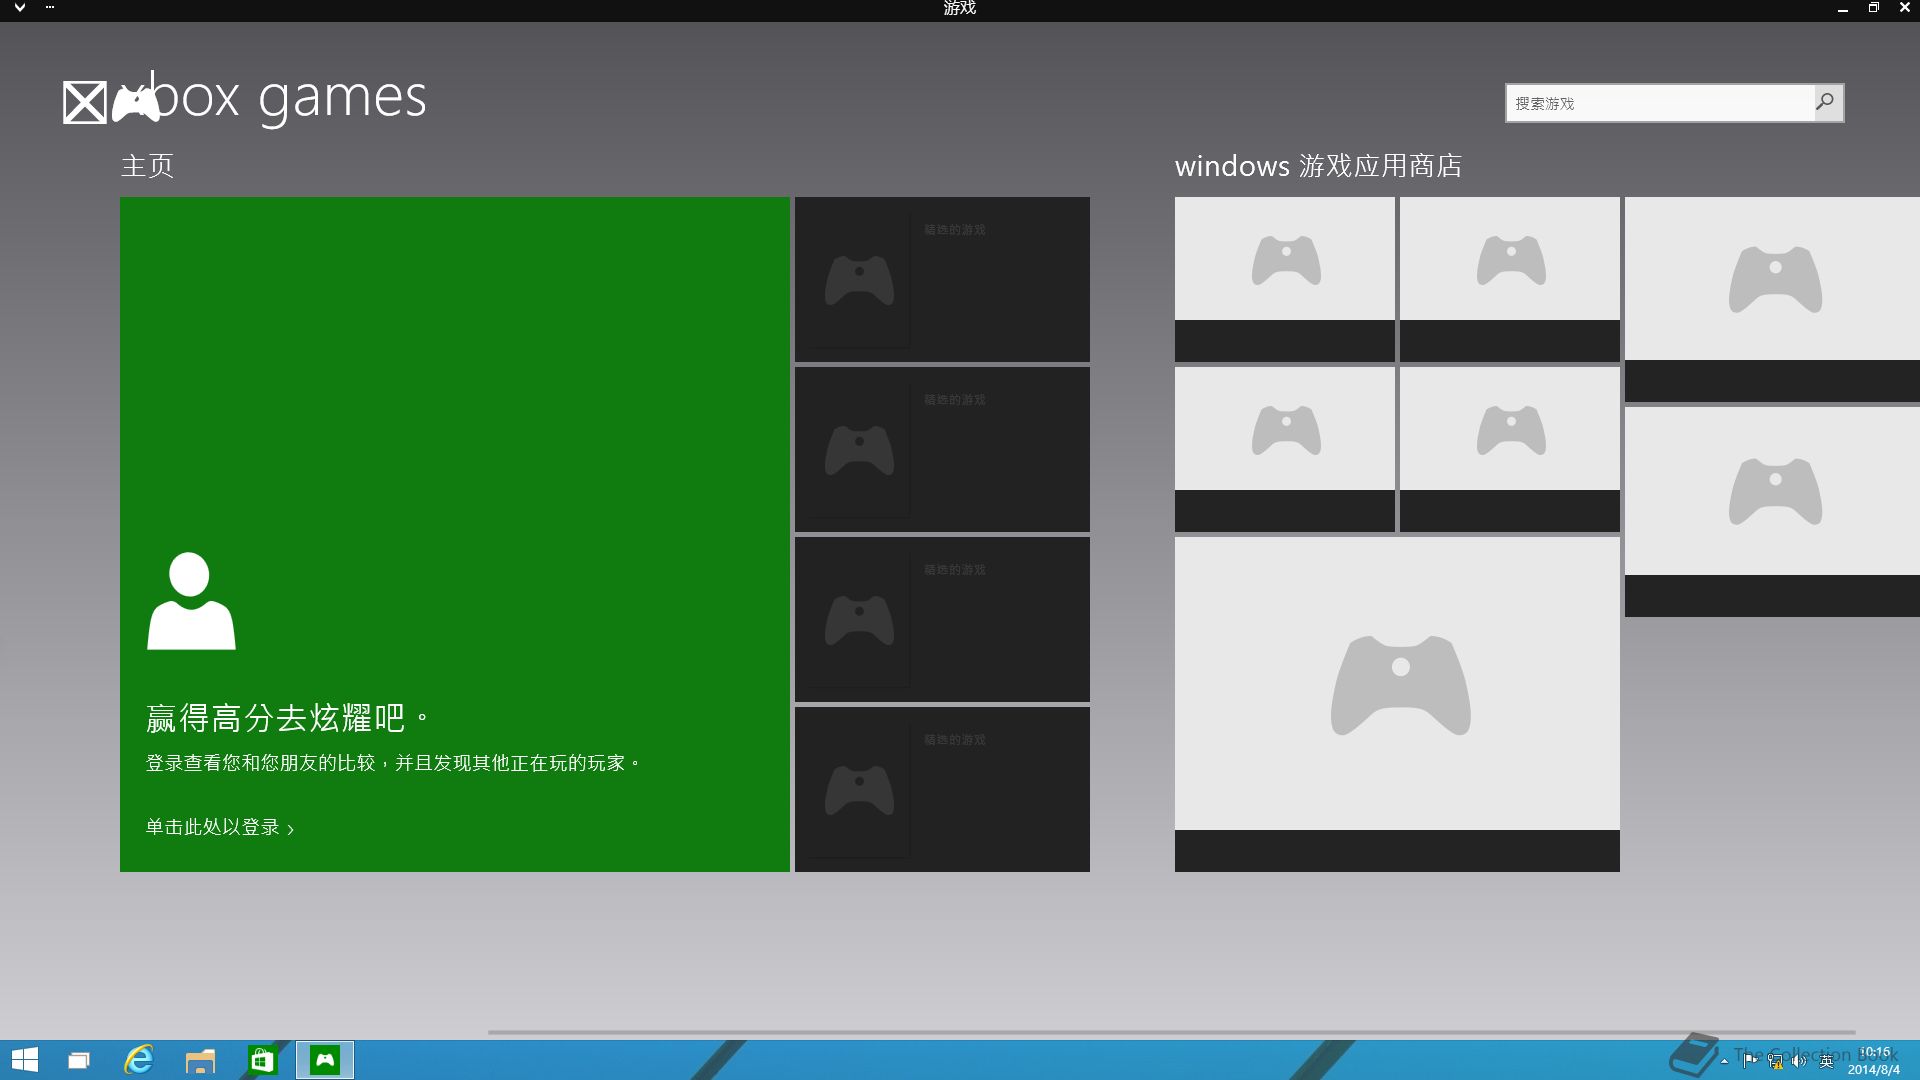Focus the 搜索游戏 search box

tap(1660, 103)
